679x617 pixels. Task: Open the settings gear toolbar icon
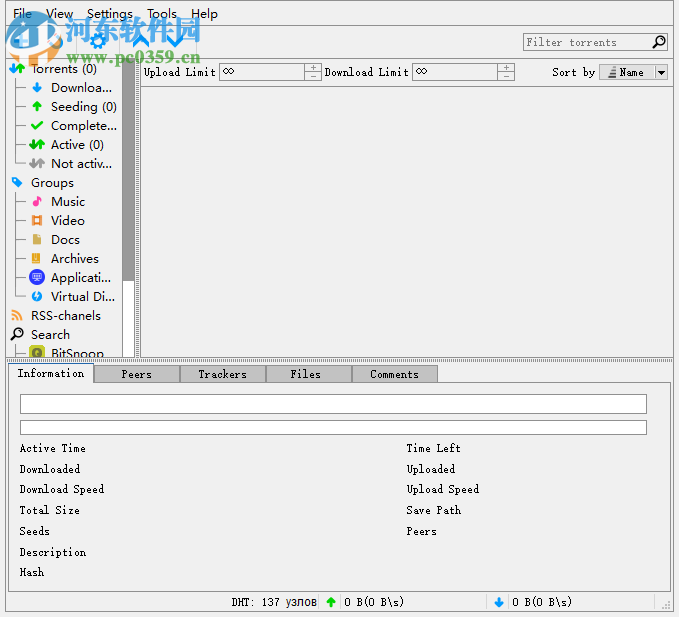[x=98, y=42]
